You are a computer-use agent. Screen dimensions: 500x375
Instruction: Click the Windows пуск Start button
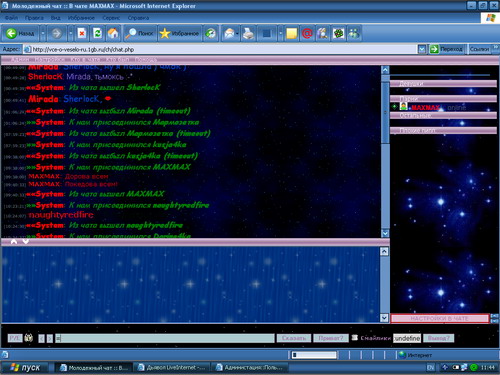point(25,367)
